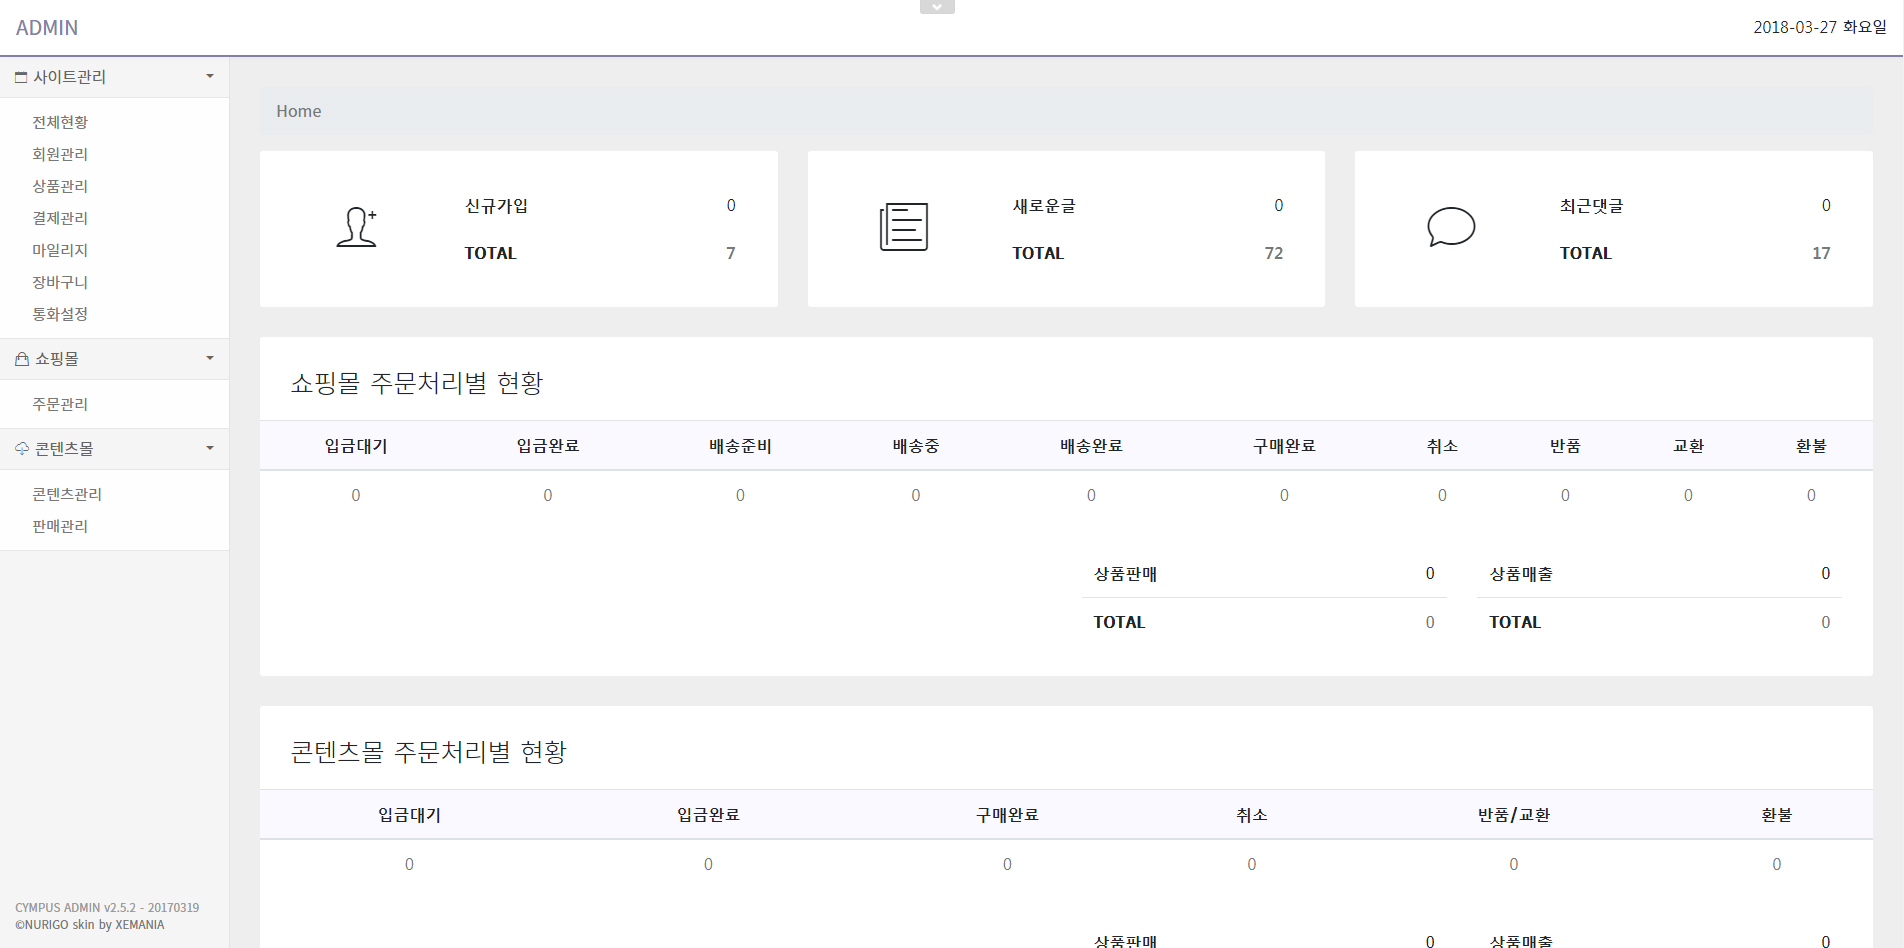Click the new posts document icon
1904x948 pixels.
[x=904, y=227]
